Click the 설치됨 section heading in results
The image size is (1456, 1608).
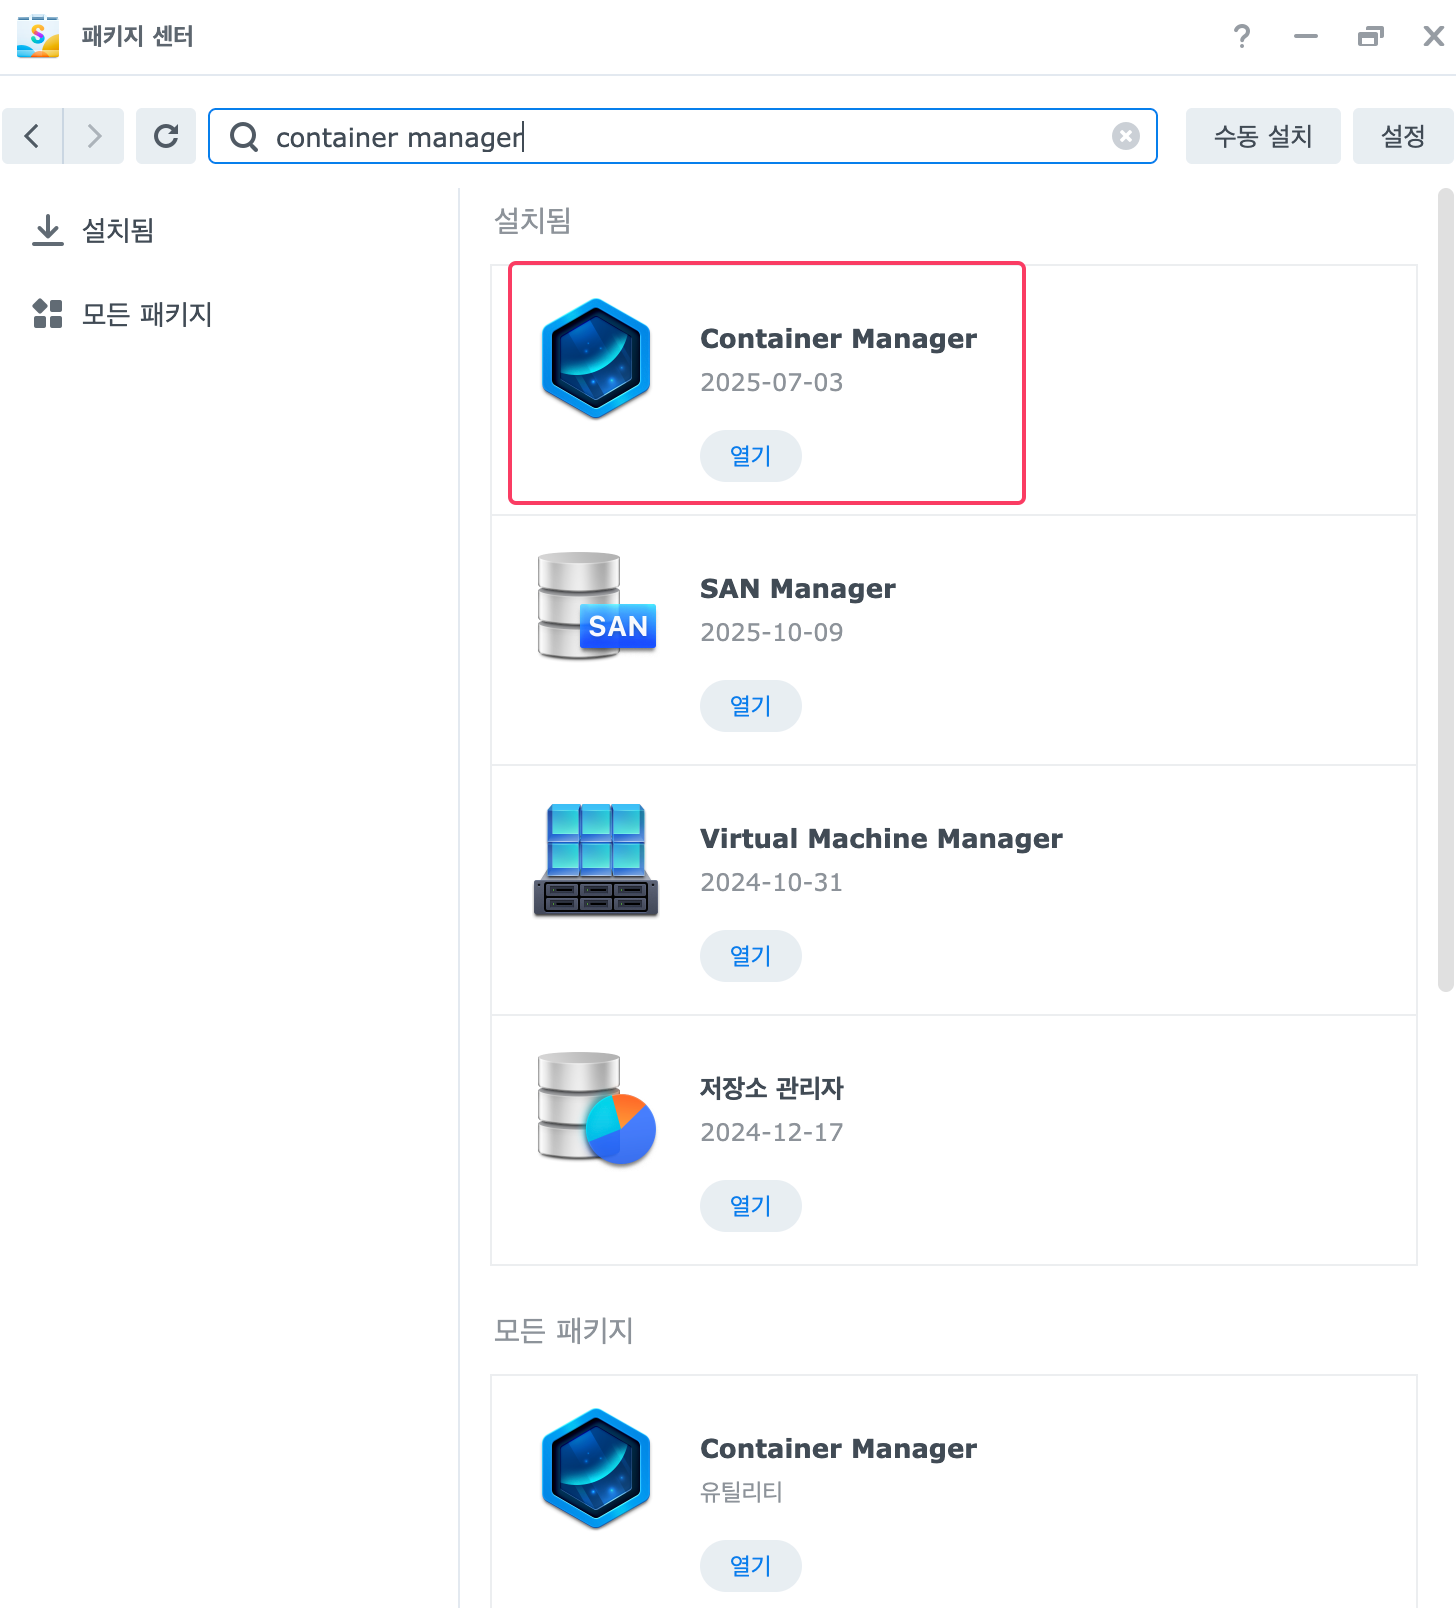pos(532,220)
